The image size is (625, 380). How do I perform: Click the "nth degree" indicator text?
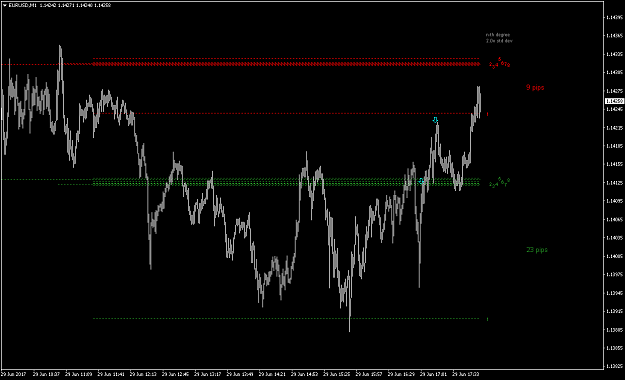coord(497,35)
